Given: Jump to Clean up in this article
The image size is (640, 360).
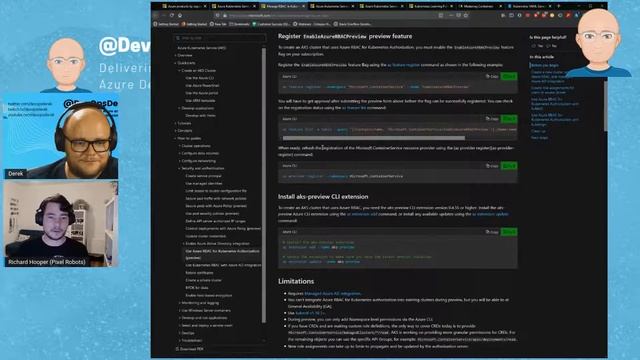Looking at the screenshot, I should pyautogui.click(x=538, y=131).
